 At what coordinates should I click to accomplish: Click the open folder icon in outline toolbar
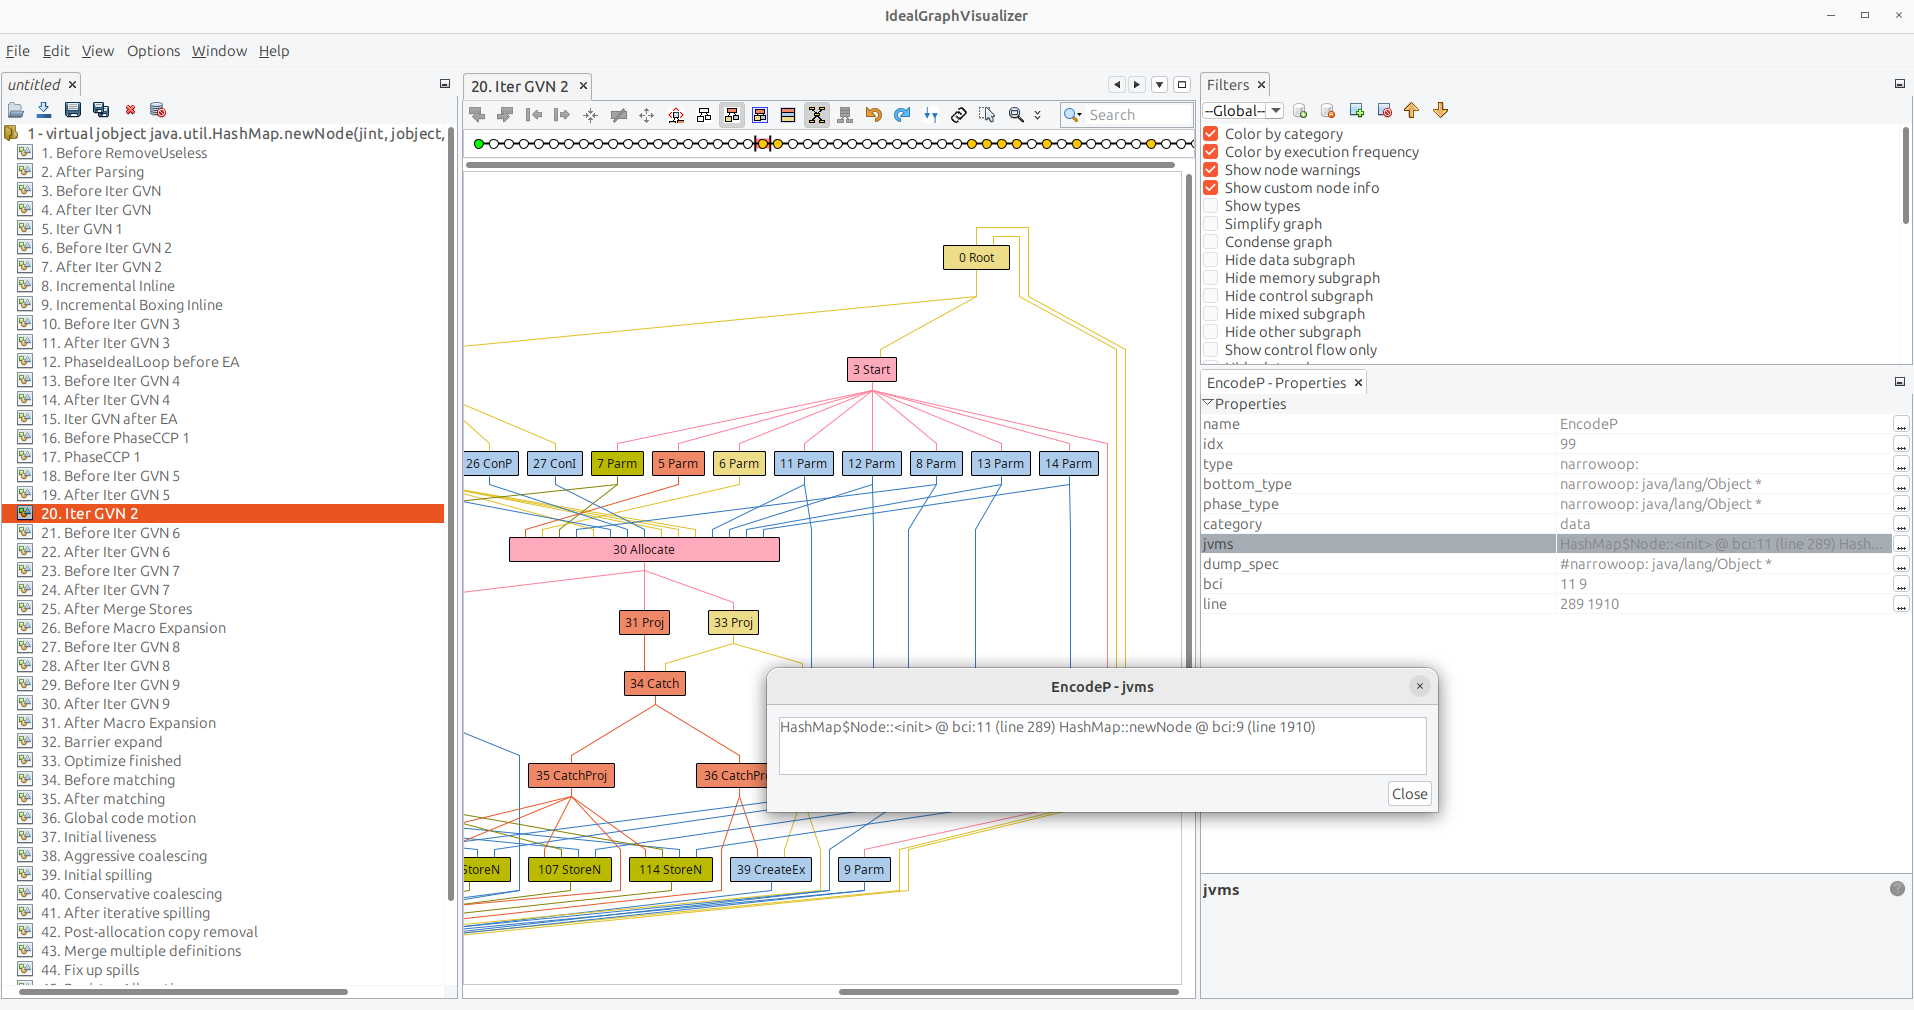click(16, 110)
